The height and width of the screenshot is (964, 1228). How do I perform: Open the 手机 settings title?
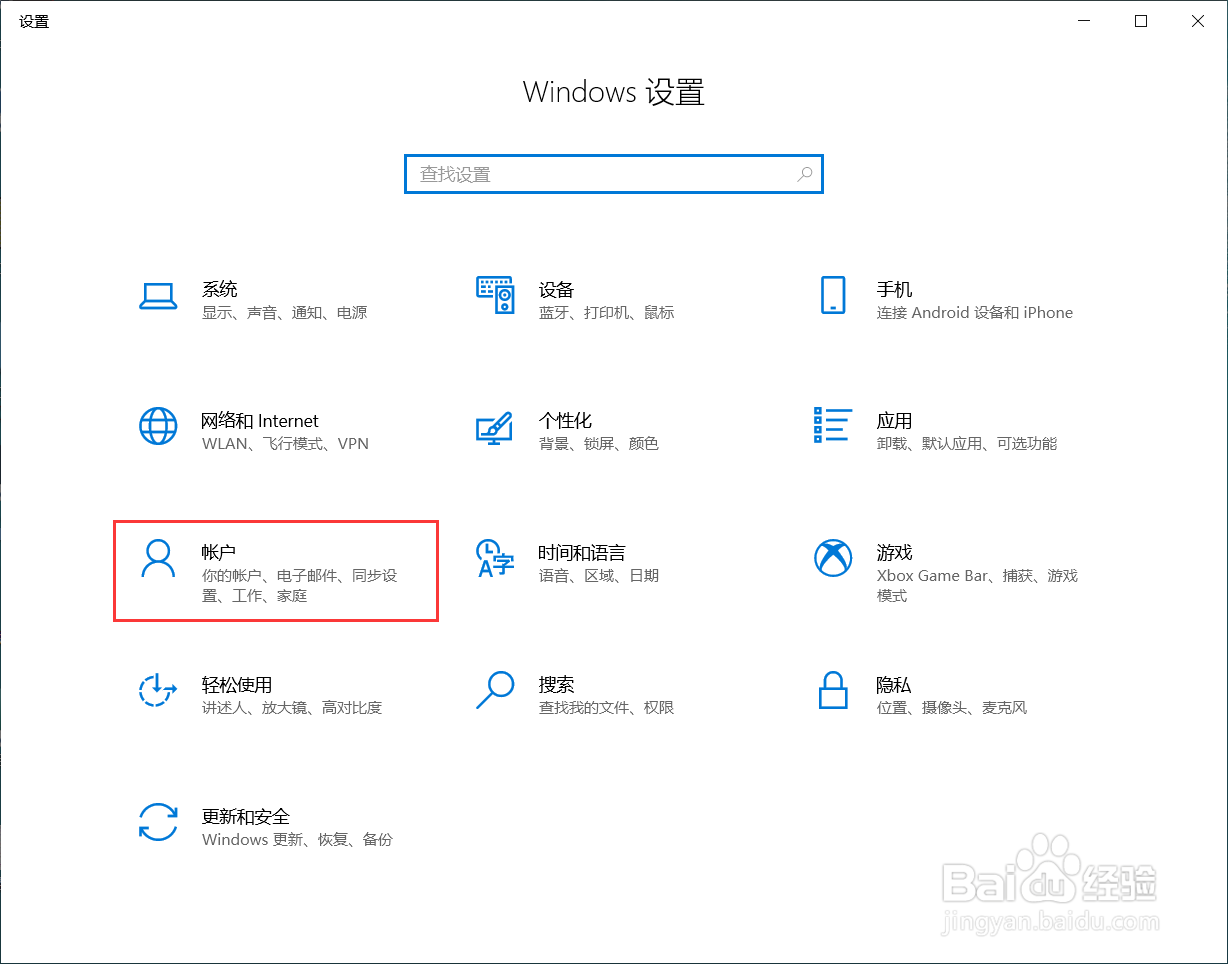(895, 289)
